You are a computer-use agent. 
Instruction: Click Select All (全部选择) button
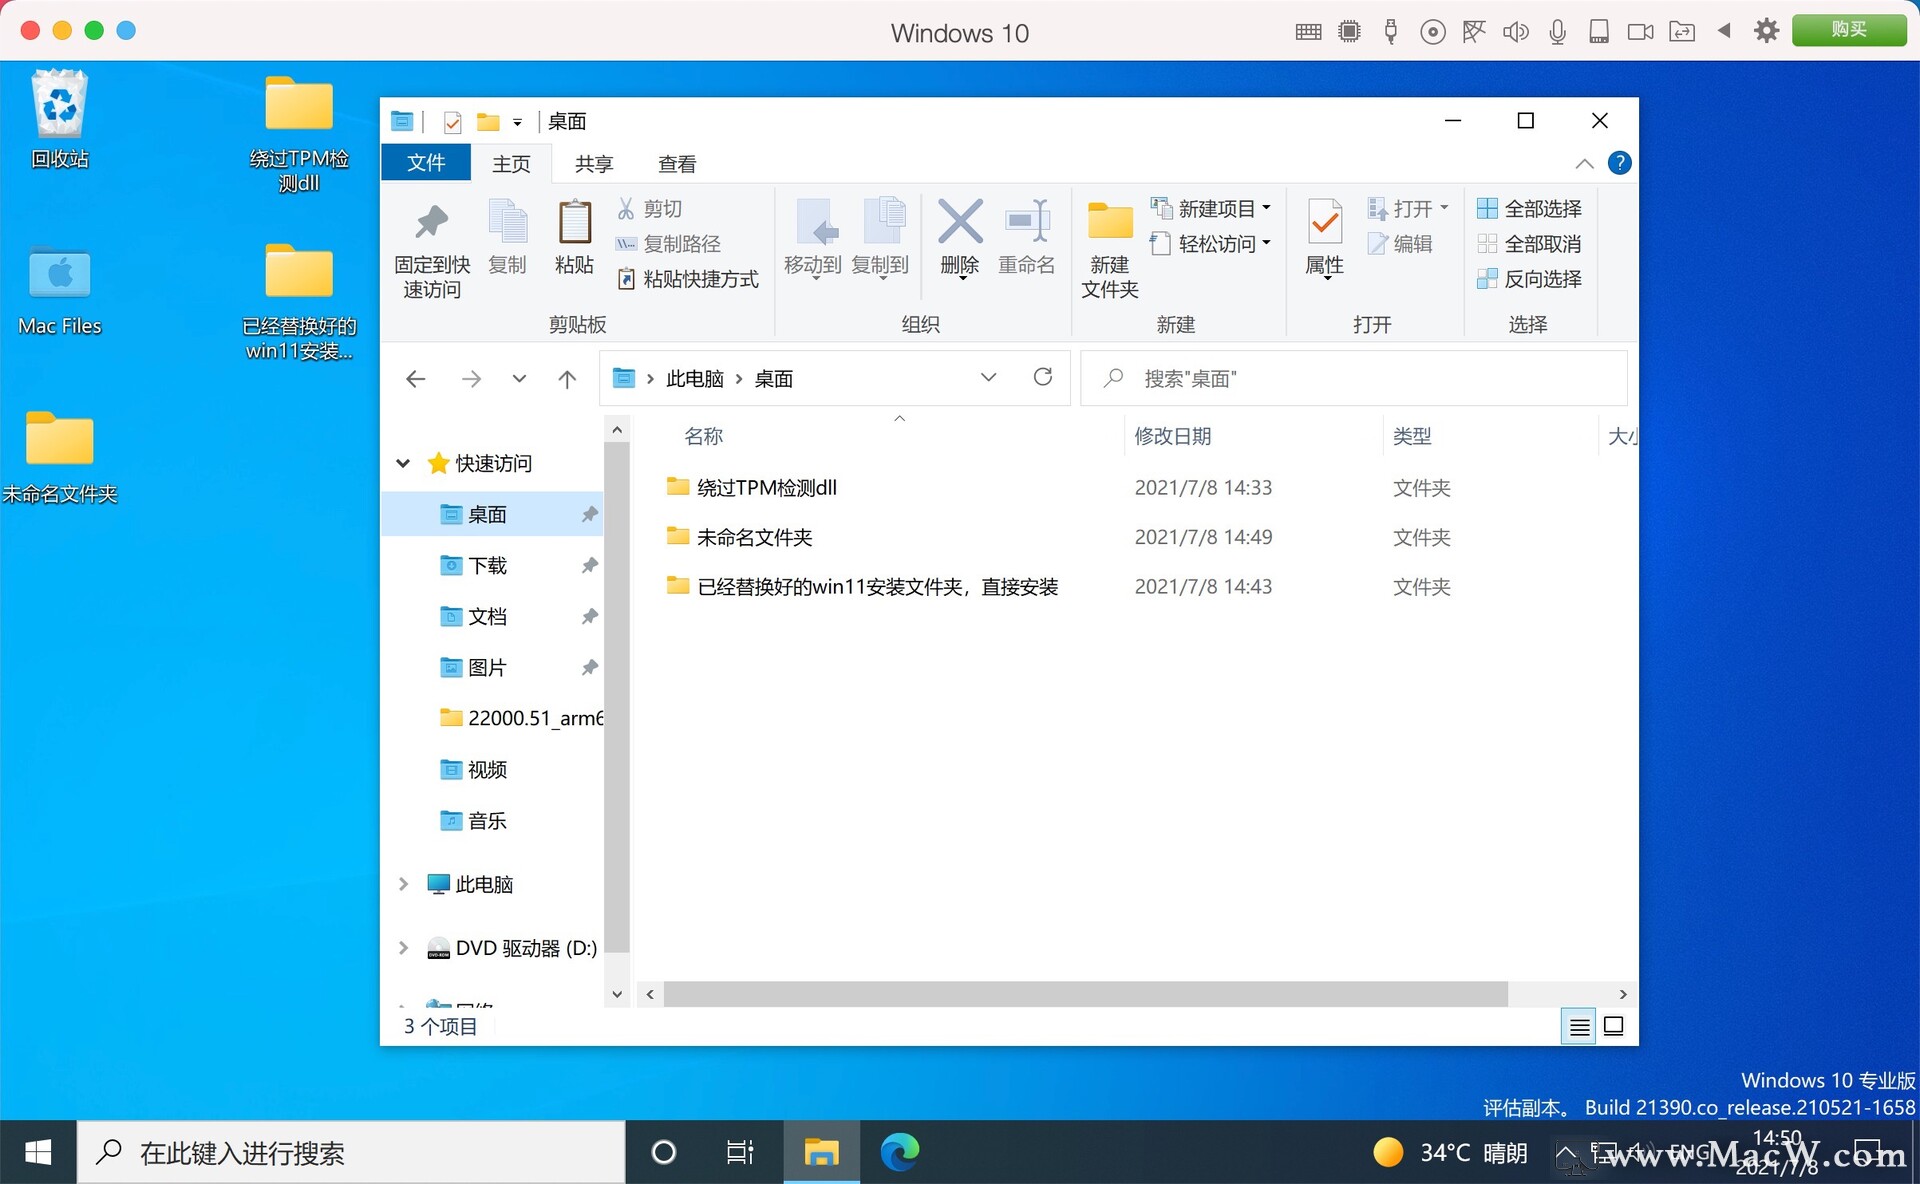click(1529, 209)
